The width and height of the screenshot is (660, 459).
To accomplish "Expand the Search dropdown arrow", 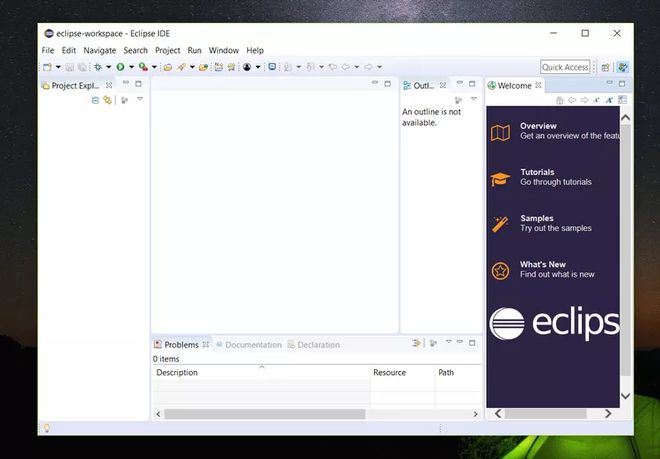I will click(192, 67).
